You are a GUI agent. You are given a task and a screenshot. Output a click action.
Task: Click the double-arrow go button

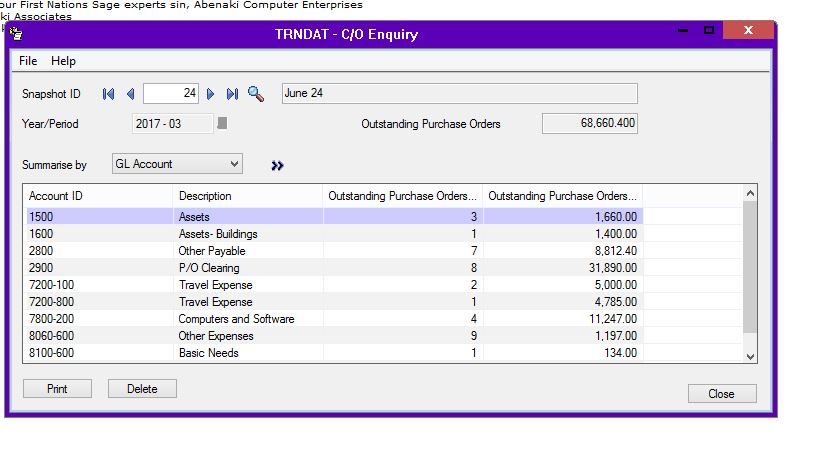(x=277, y=165)
